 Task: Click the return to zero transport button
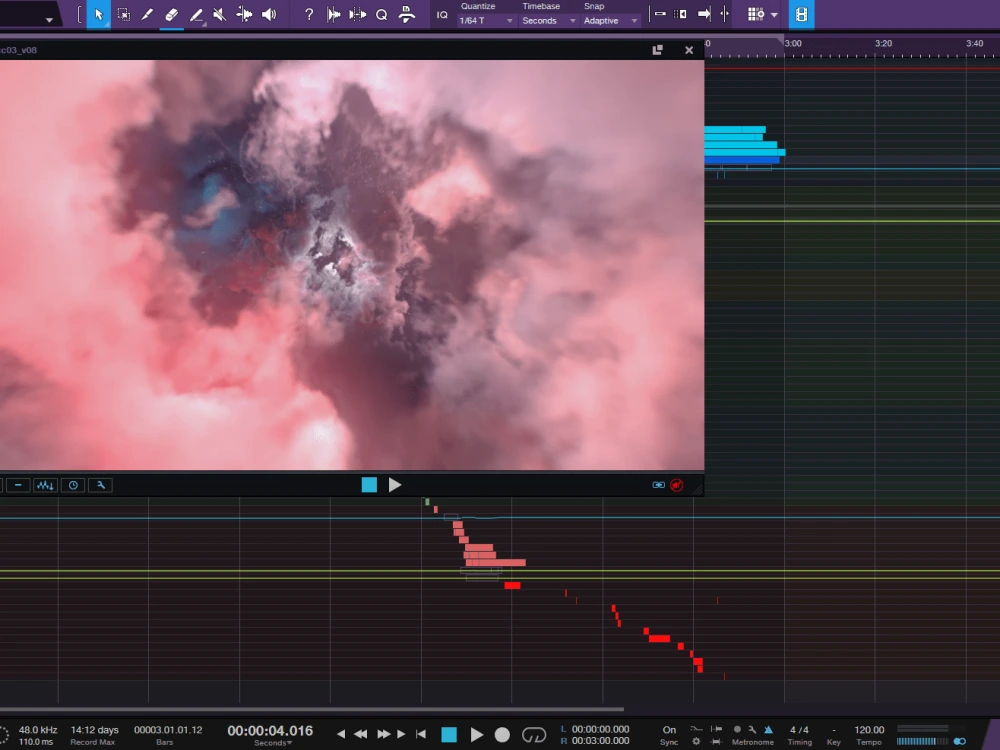pos(421,734)
